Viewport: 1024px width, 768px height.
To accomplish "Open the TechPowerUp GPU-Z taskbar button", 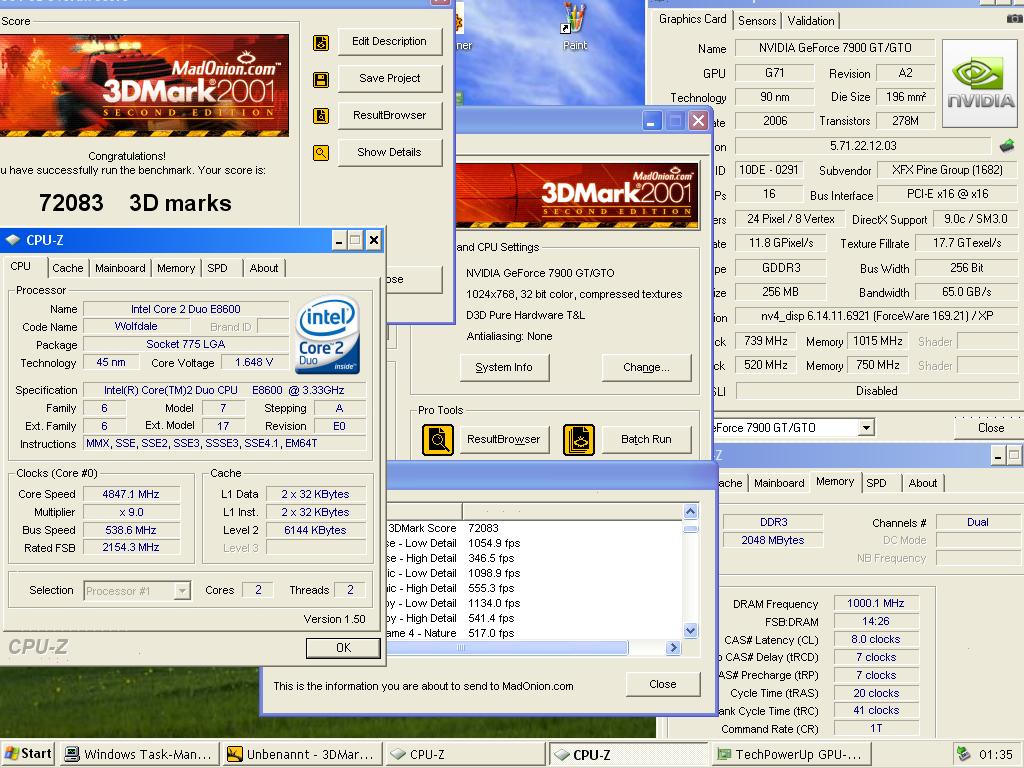I will coord(790,754).
